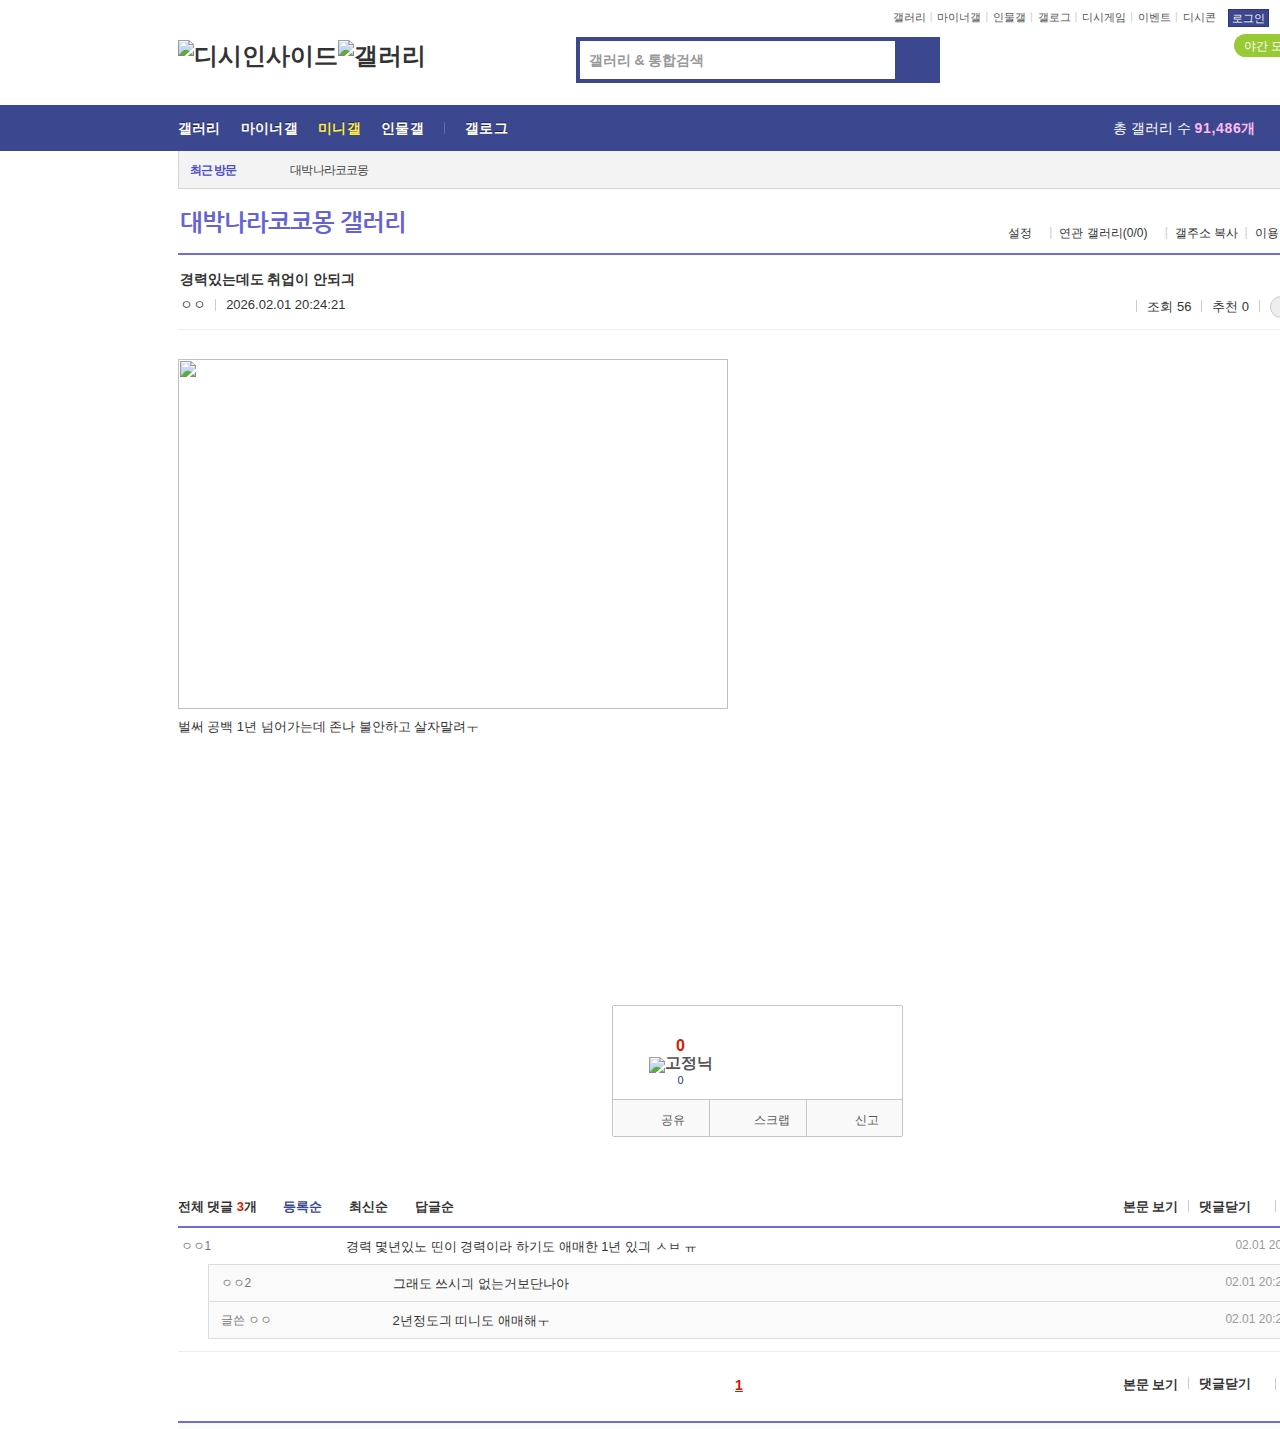Viewport: 1280px width, 1429px height.
Task: Click 글쓴 ㅇㅇ reply author
Action: point(246,1320)
